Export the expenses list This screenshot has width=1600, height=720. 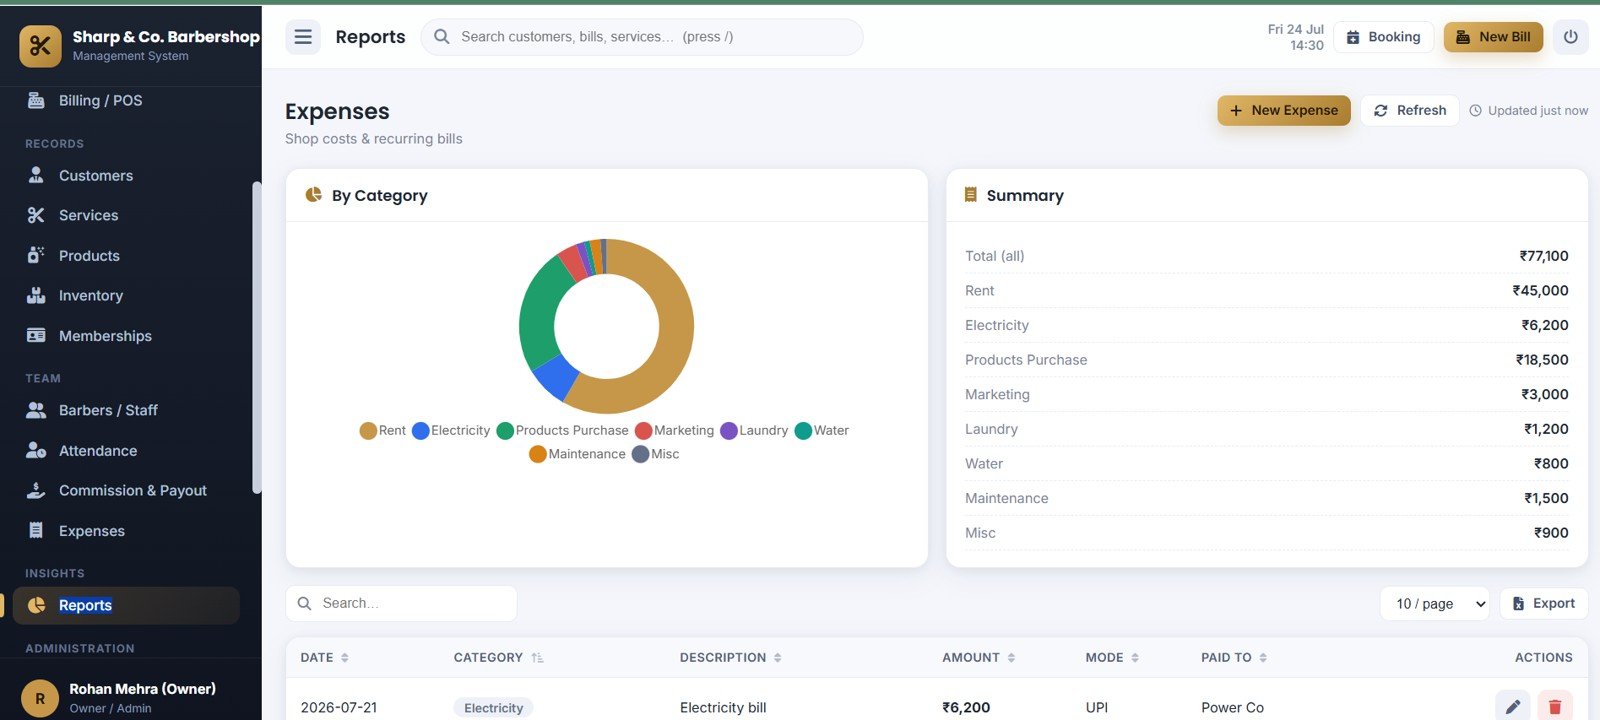[1544, 604]
